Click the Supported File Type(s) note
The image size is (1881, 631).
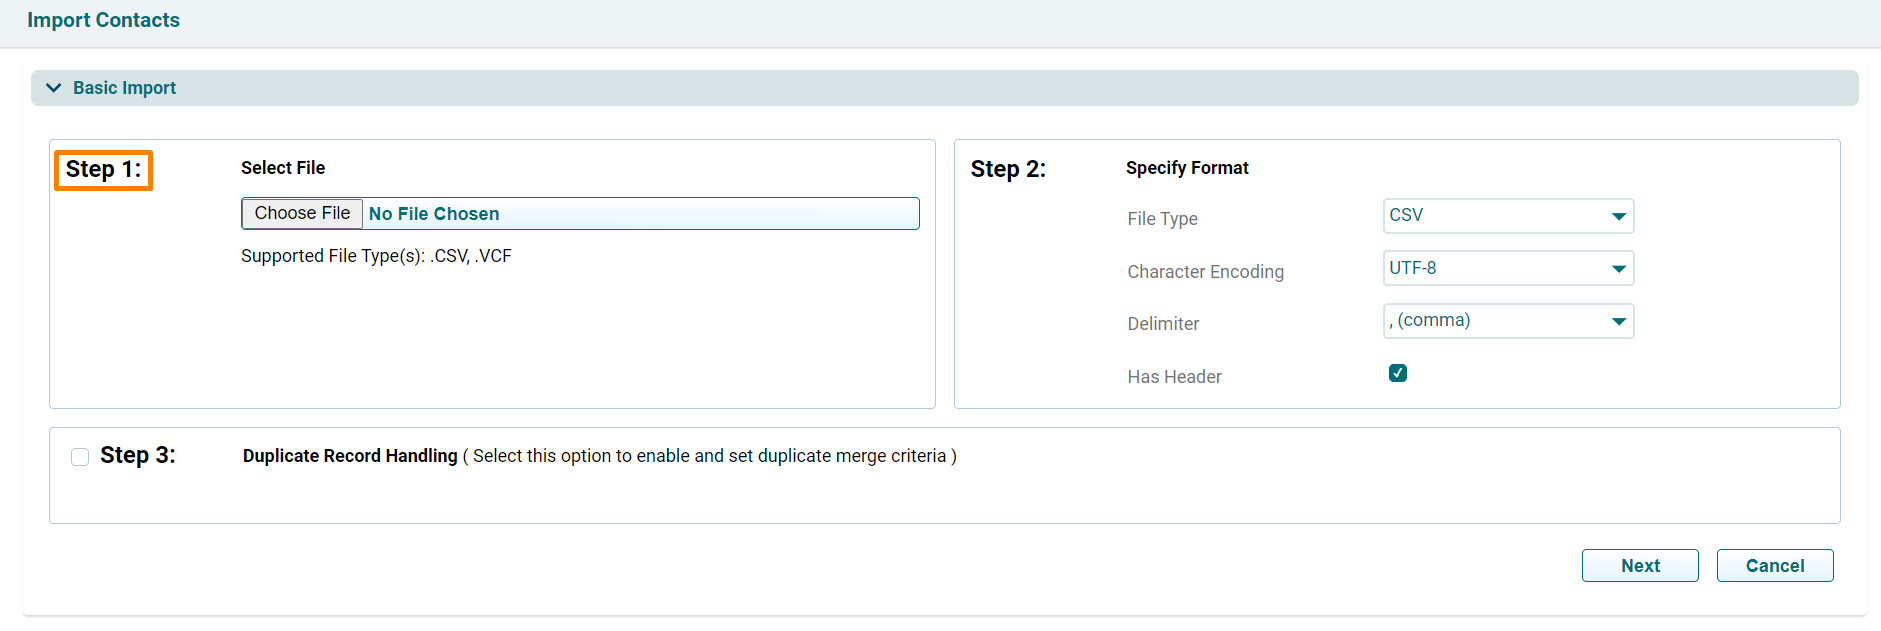pos(376,256)
